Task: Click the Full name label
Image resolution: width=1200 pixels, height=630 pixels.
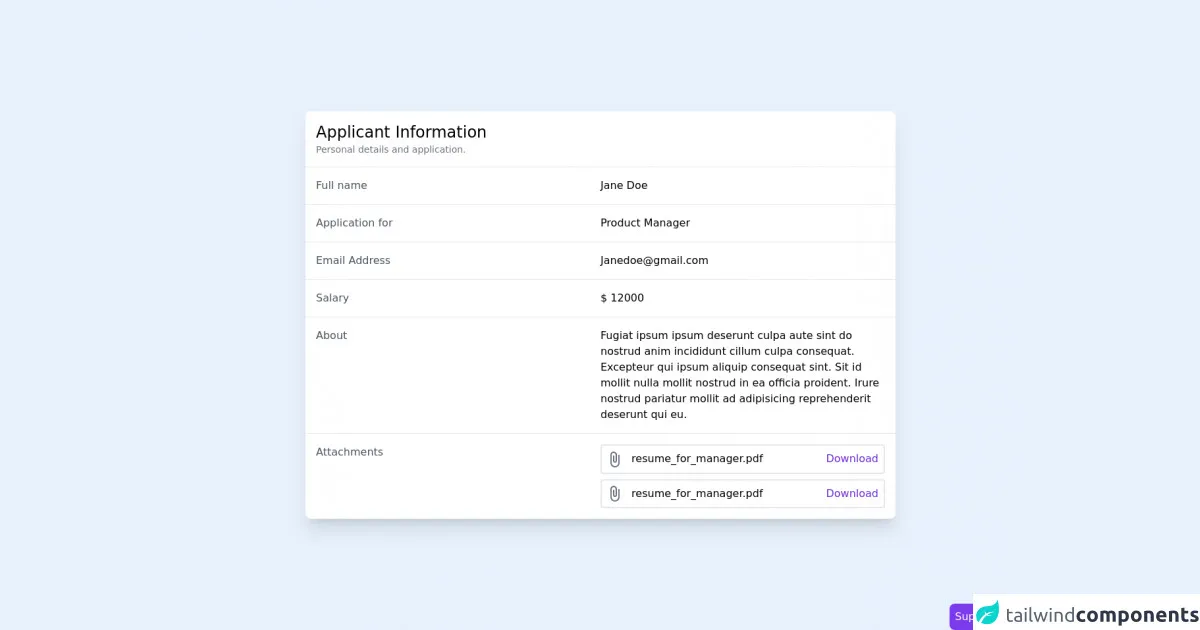Action: (342, 186)
